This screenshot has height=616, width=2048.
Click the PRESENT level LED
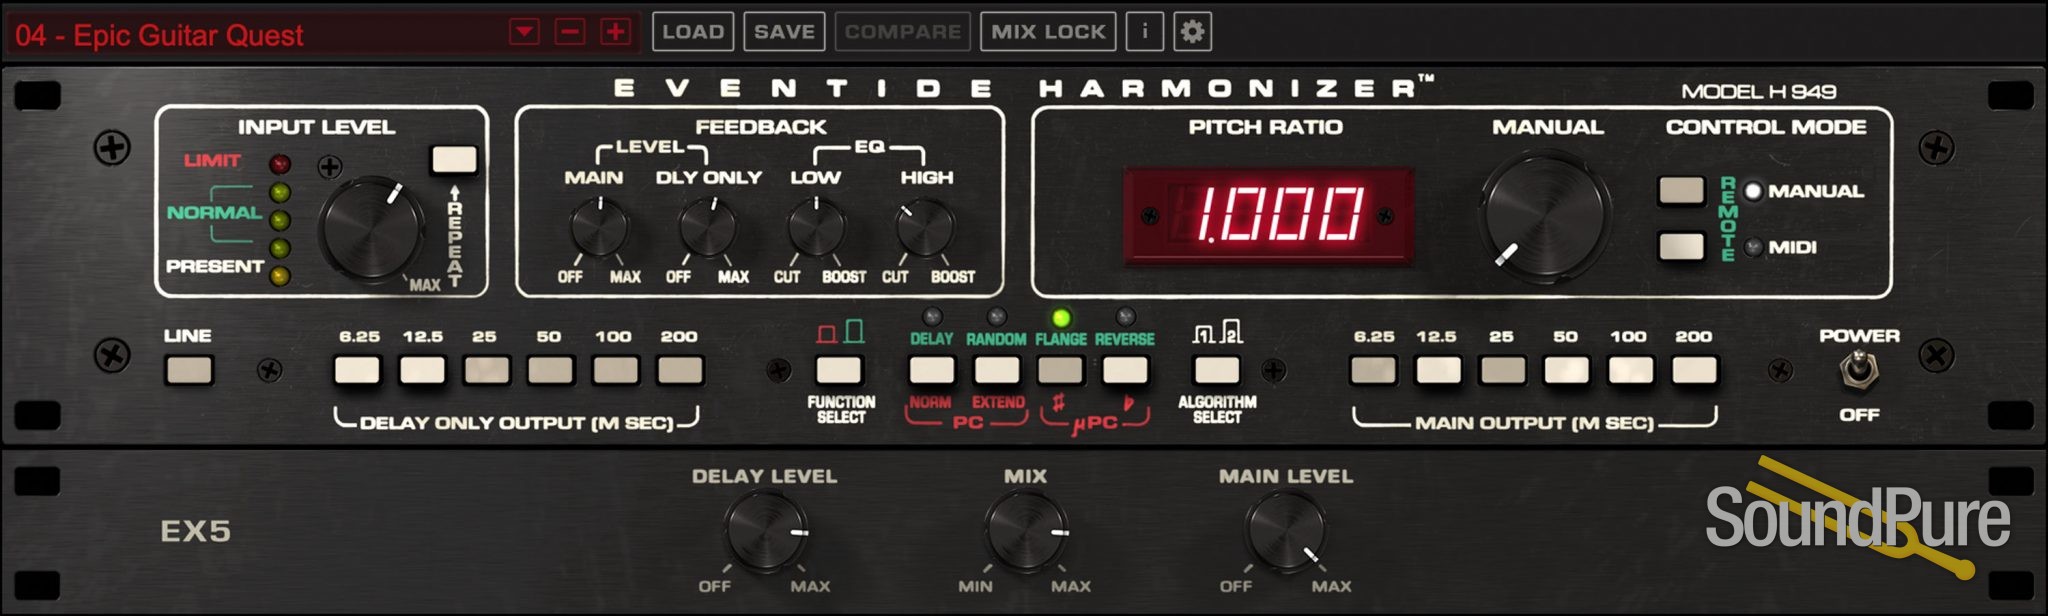(280, 276)
